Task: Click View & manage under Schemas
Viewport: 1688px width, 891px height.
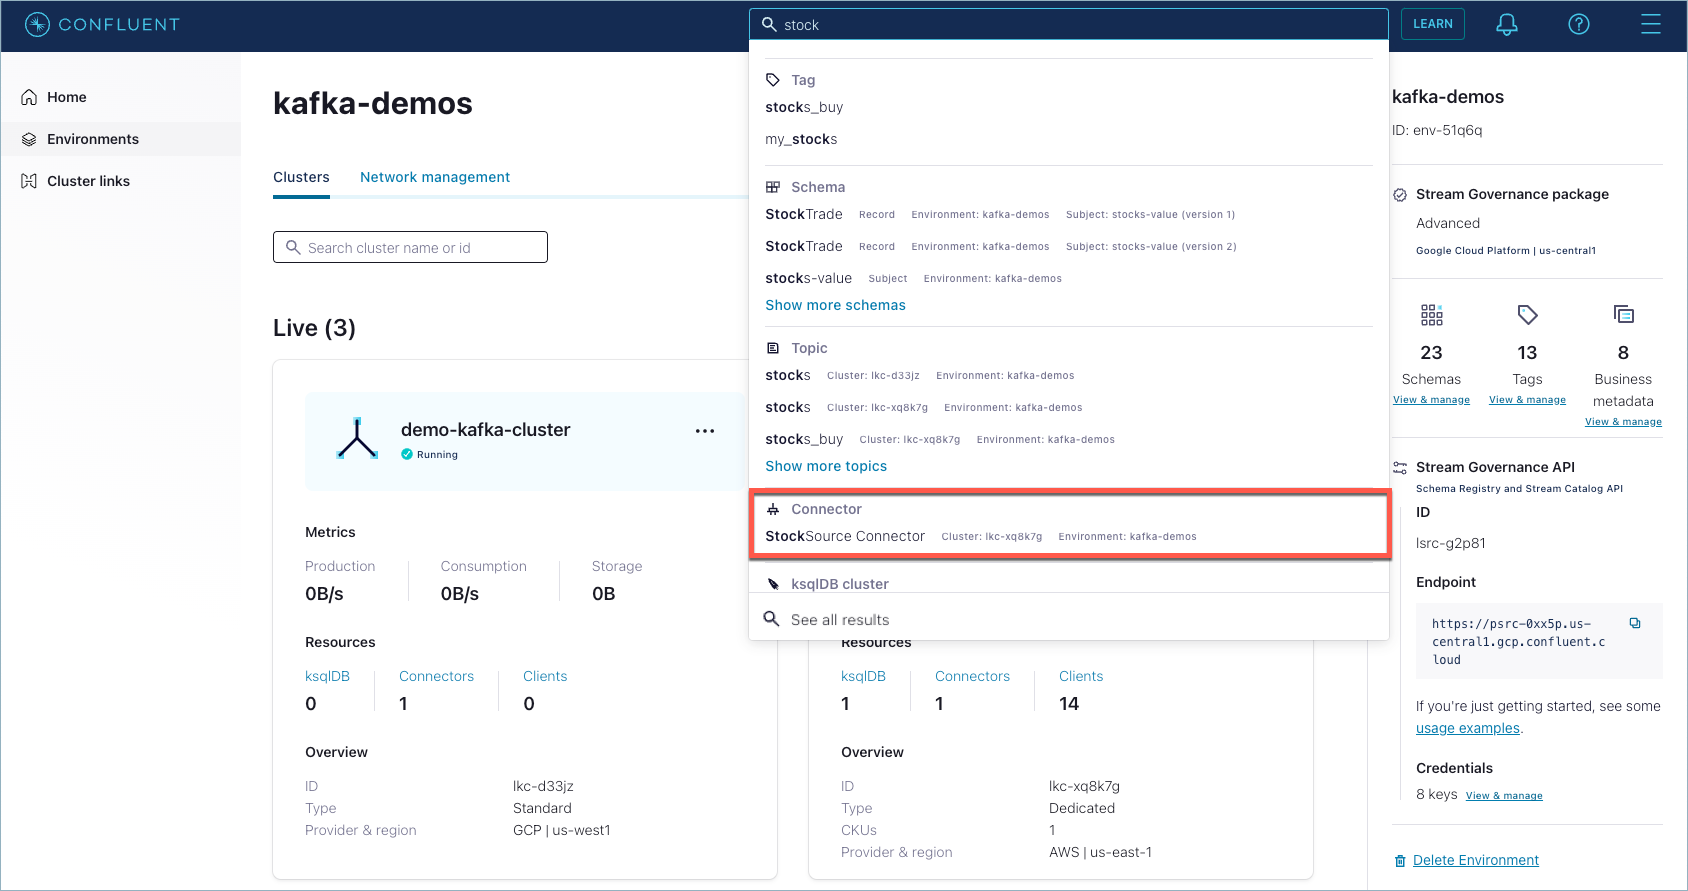Action: (1431, 400)
